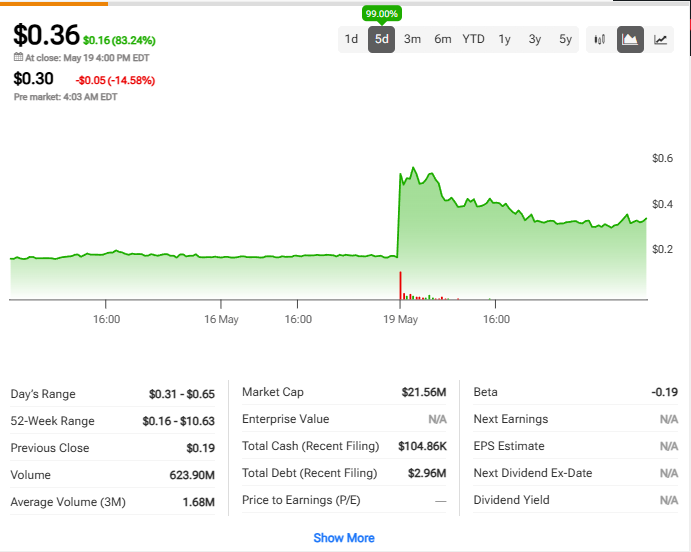Viewport: 691px width, 552px height.
Task: Select the 1d time range
Action: [351, 39]
